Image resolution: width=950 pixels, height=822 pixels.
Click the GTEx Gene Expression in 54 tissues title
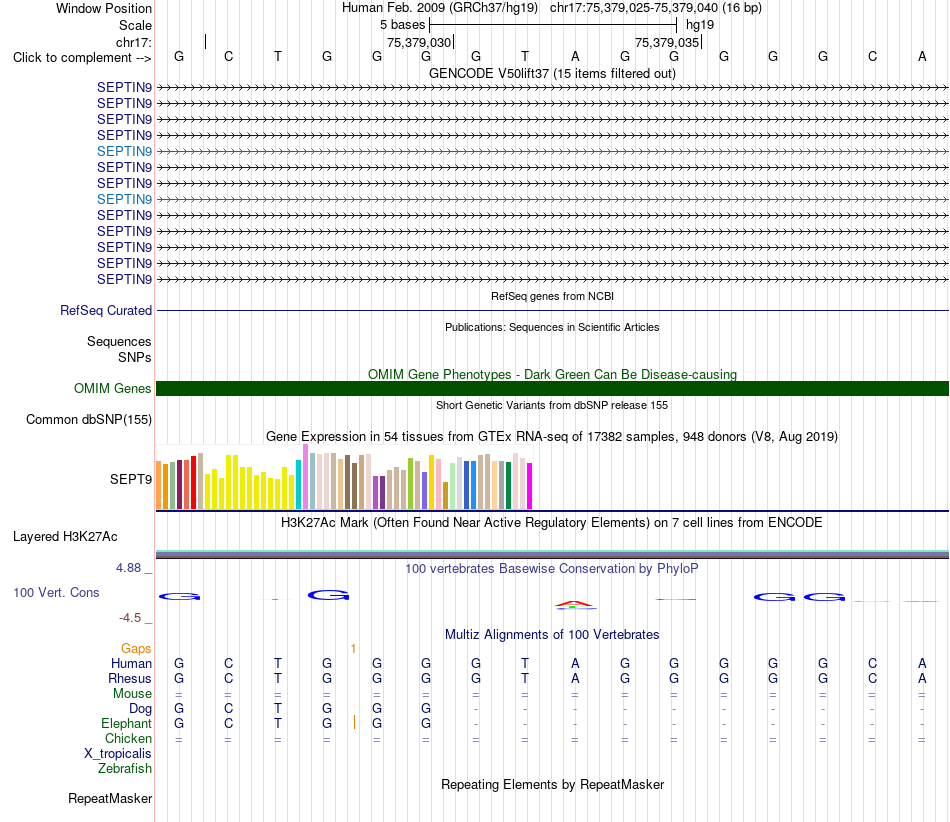[552, 437]
